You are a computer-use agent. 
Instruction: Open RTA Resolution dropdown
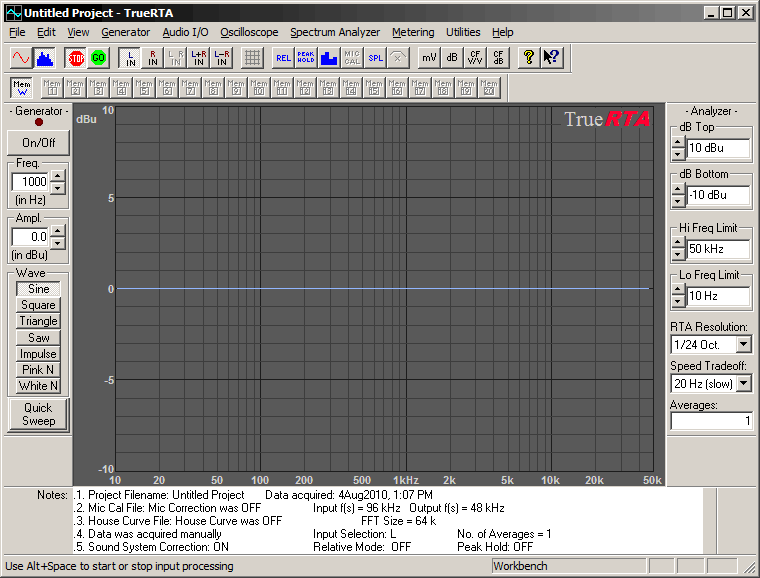pos(744,344)
